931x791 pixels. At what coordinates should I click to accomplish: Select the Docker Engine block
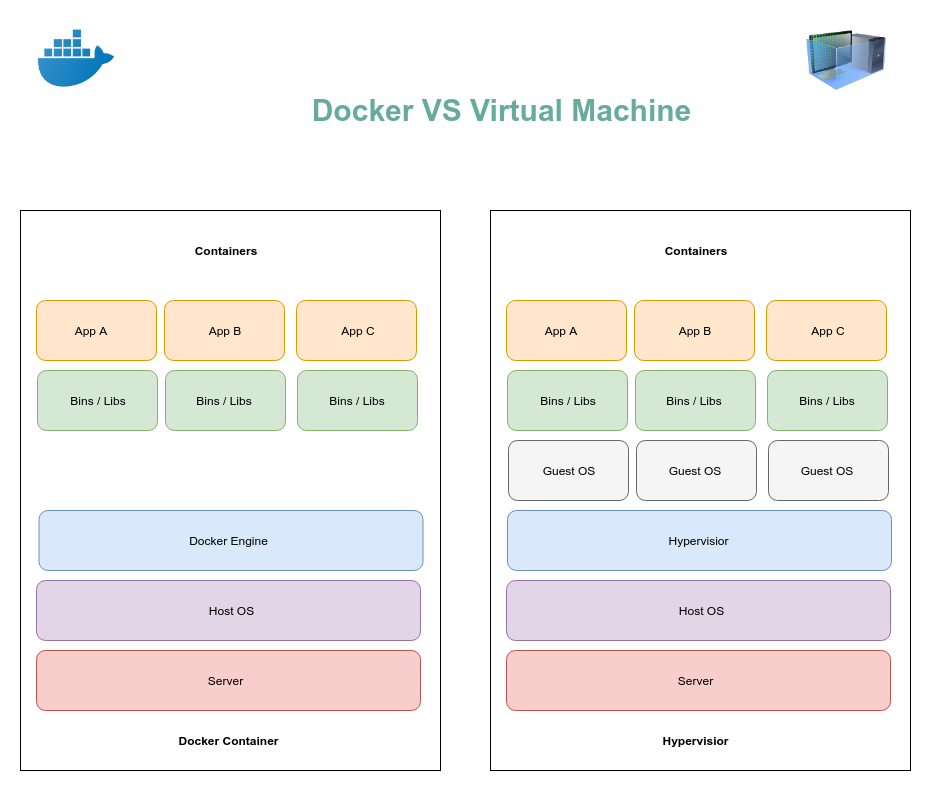tap(231, 540)
